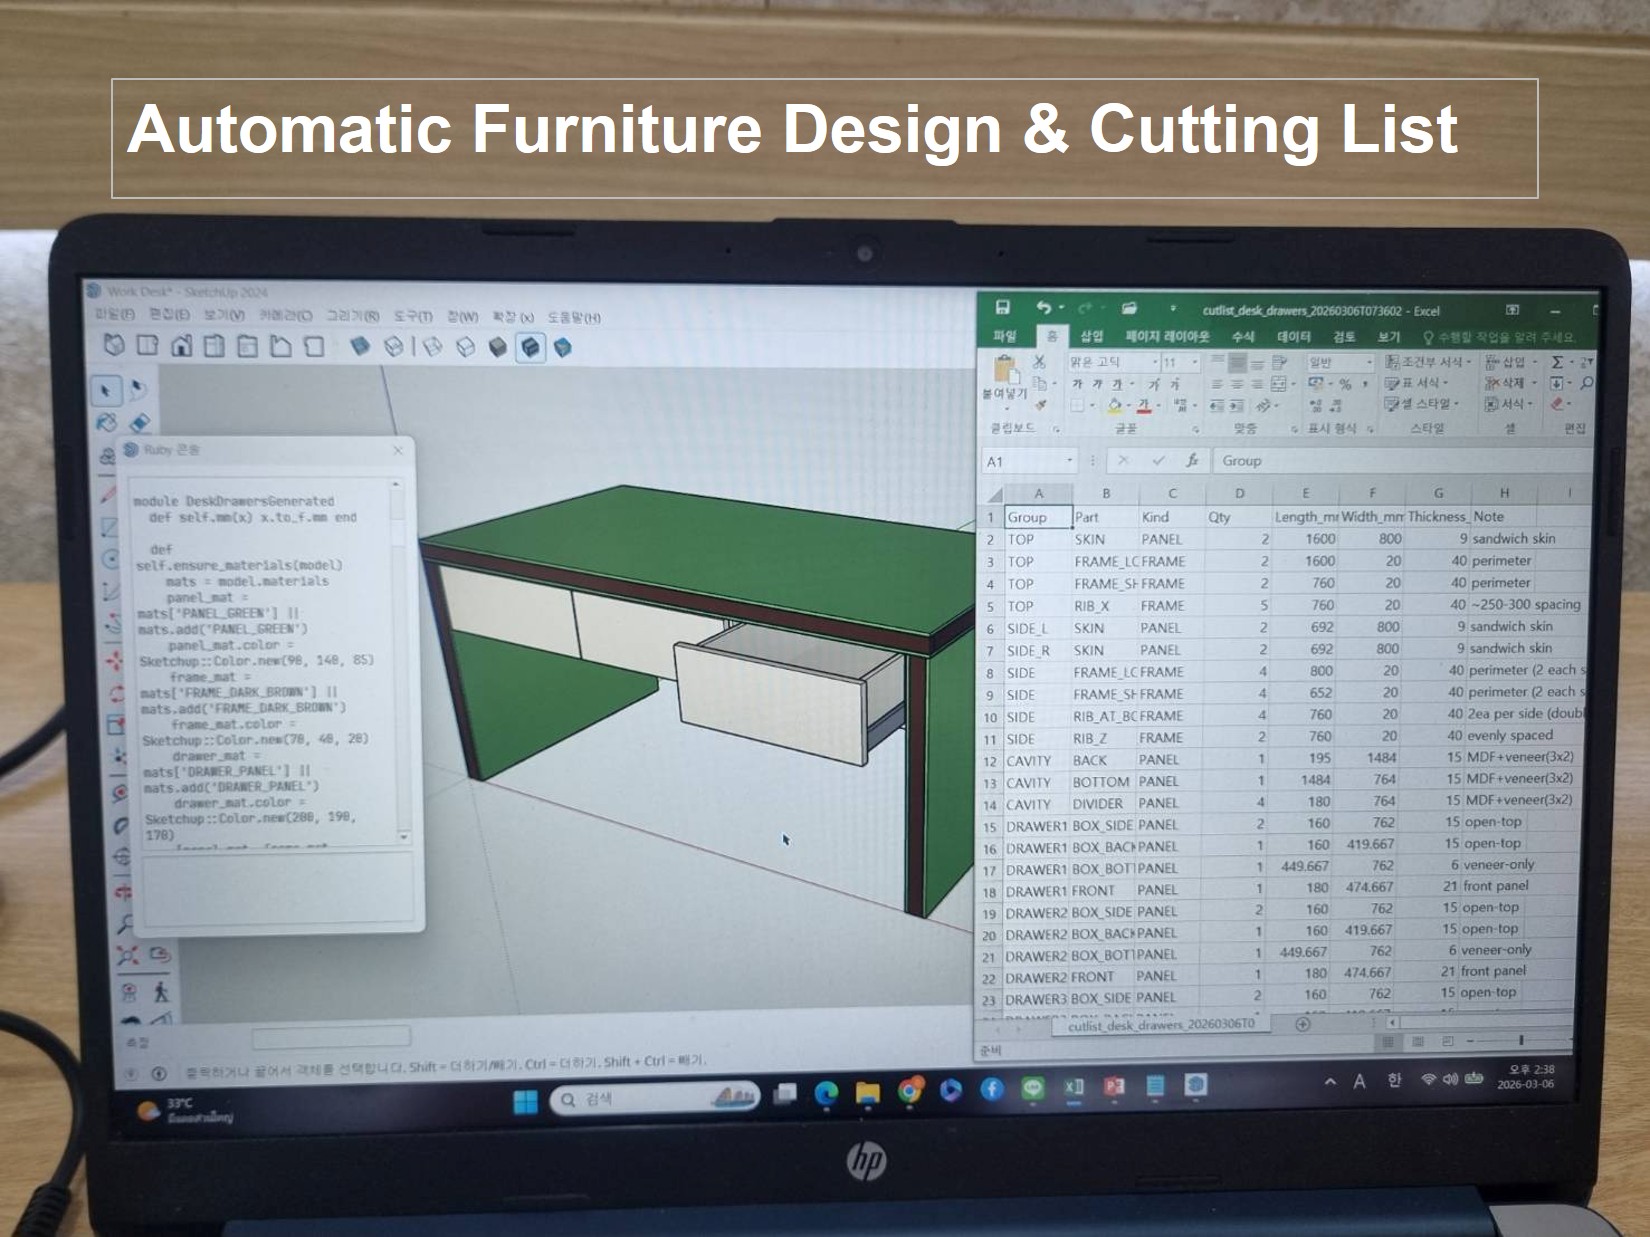Toggle X-ray face style in SketchUp
This screenshot has height=1237, width=1650.
click(x=360, y=346)
